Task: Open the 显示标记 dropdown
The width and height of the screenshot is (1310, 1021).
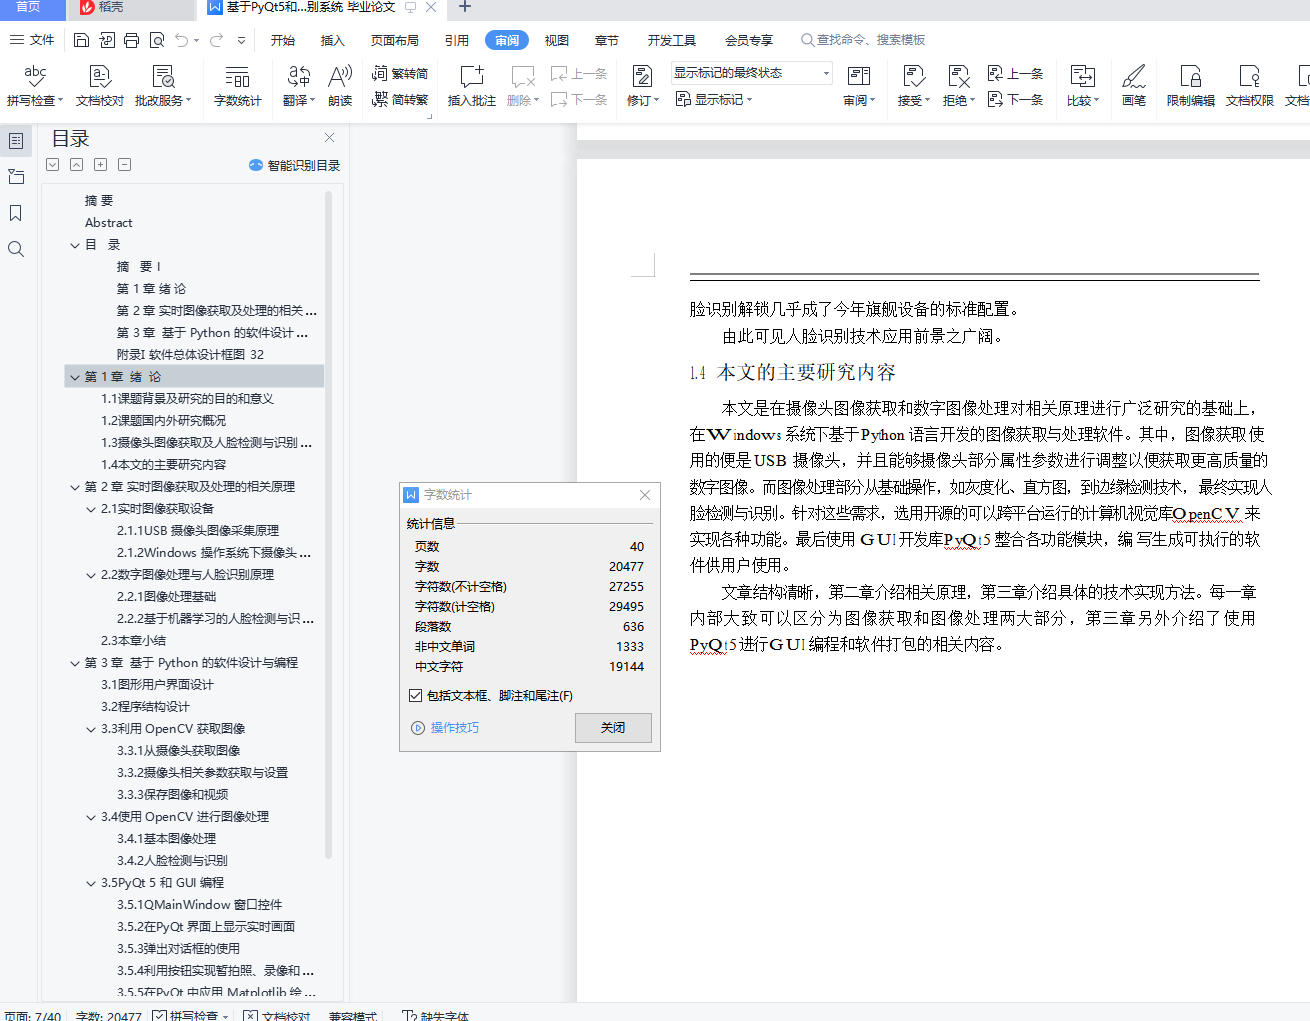Action: (714, 99)
